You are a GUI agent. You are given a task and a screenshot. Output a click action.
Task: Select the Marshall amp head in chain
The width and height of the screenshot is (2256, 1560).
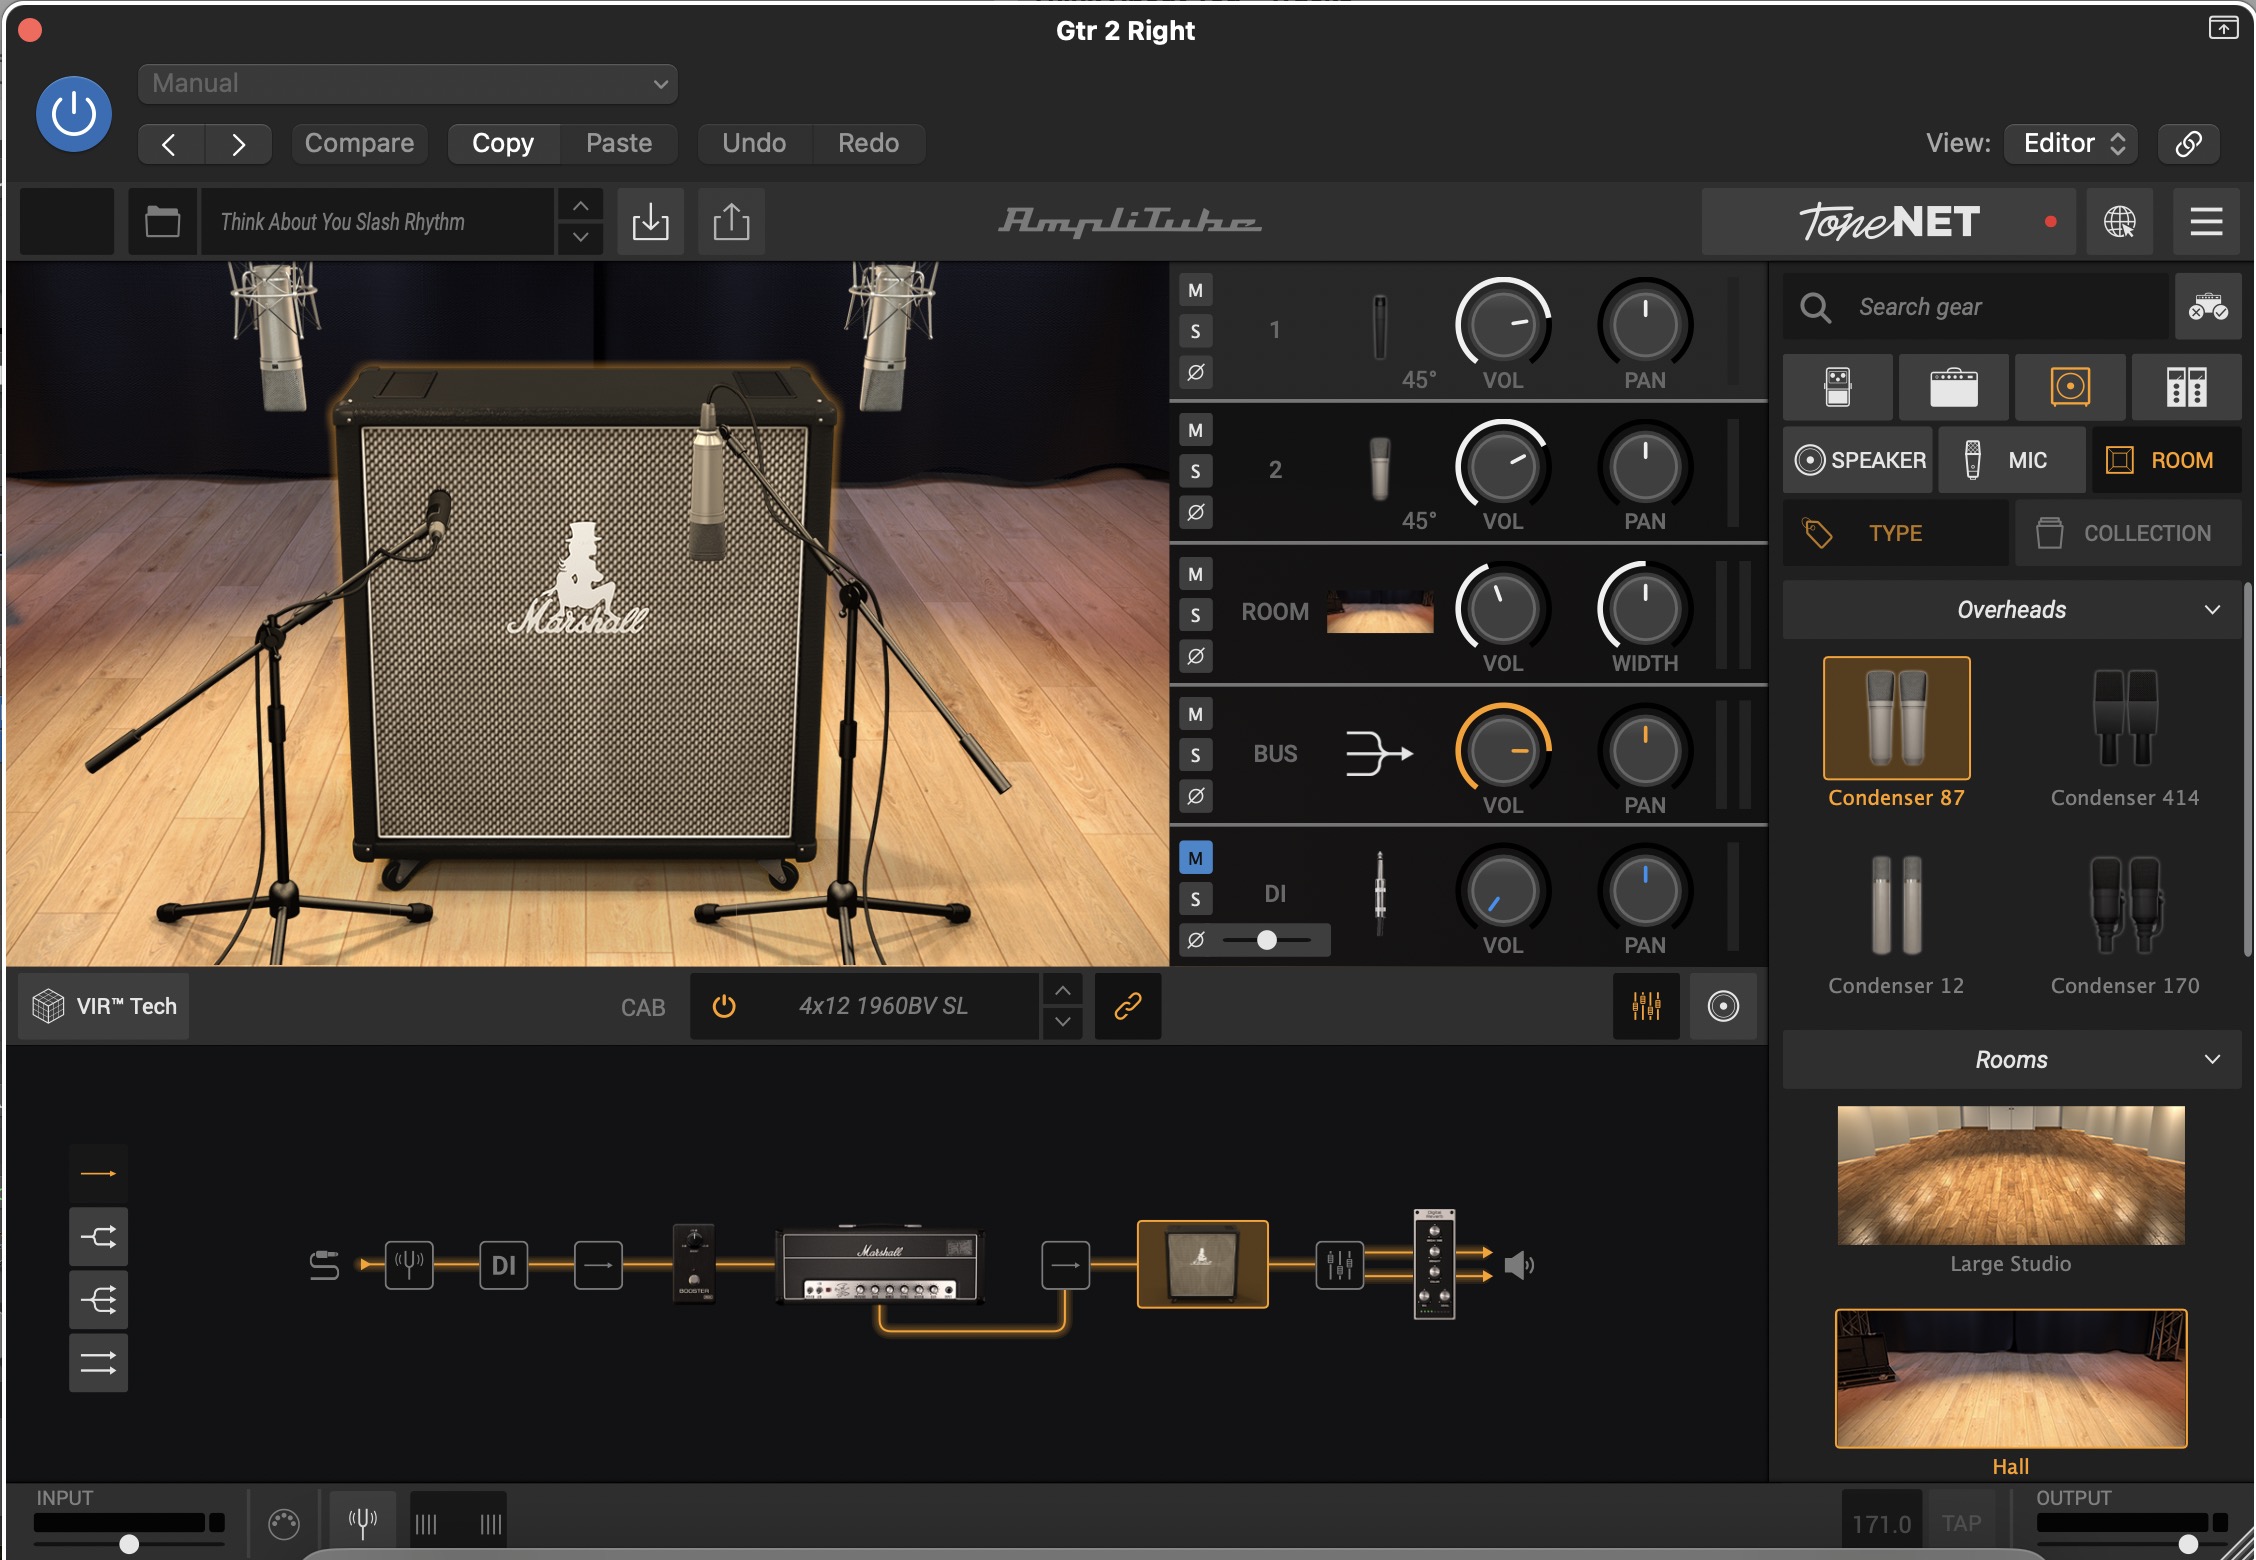880,1265
